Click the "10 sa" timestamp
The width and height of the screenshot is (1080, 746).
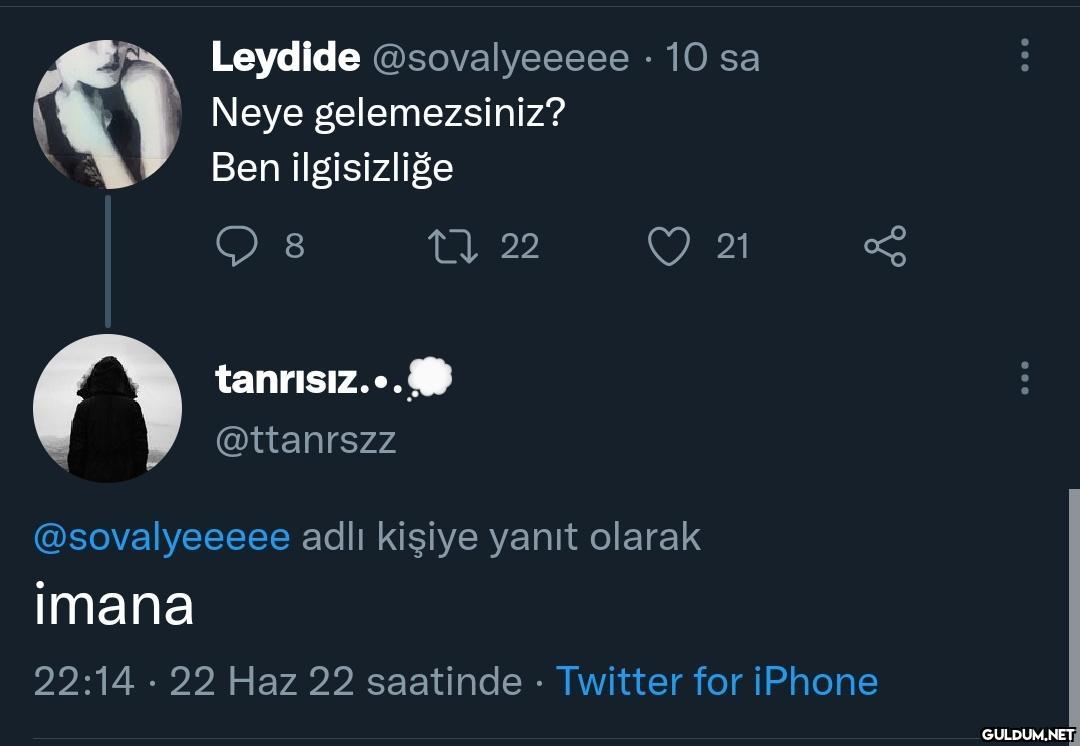[x=712, y=58]
